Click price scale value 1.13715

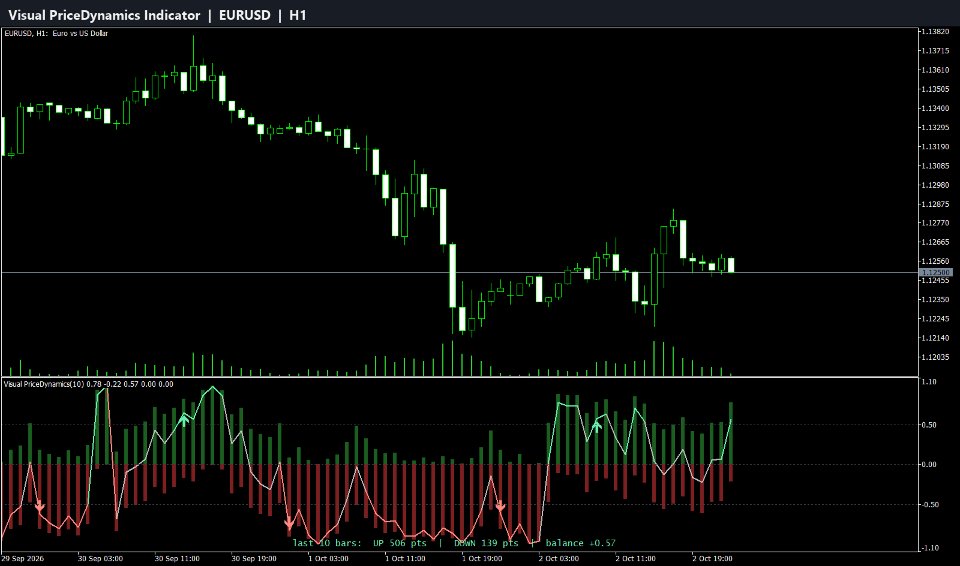pyautogui.click(x=936, y=51)
